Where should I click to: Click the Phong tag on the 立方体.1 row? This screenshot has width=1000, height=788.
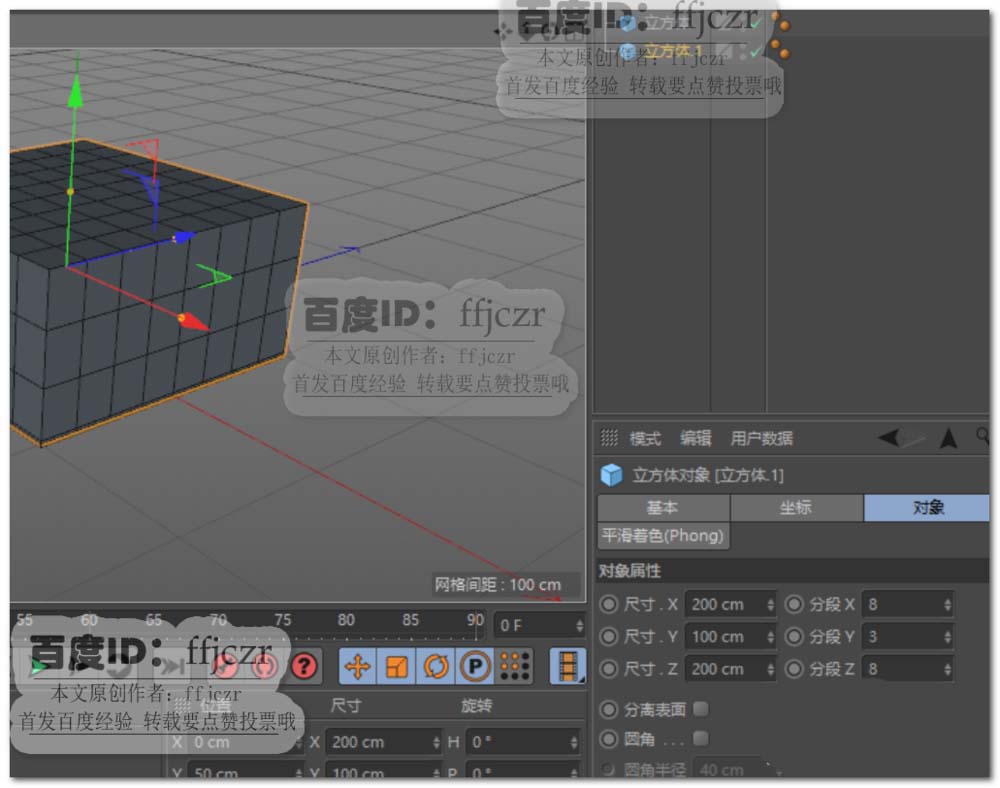coord(779,50)
